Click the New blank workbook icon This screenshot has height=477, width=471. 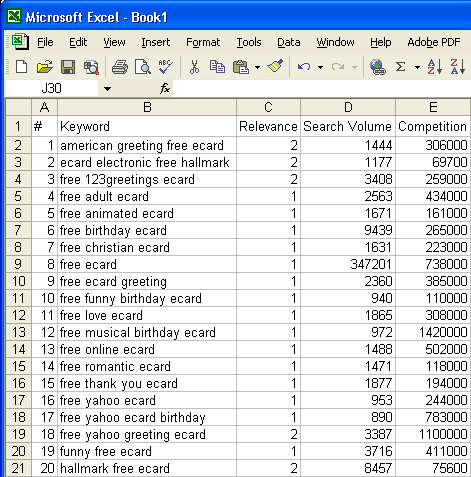(22, 67)
